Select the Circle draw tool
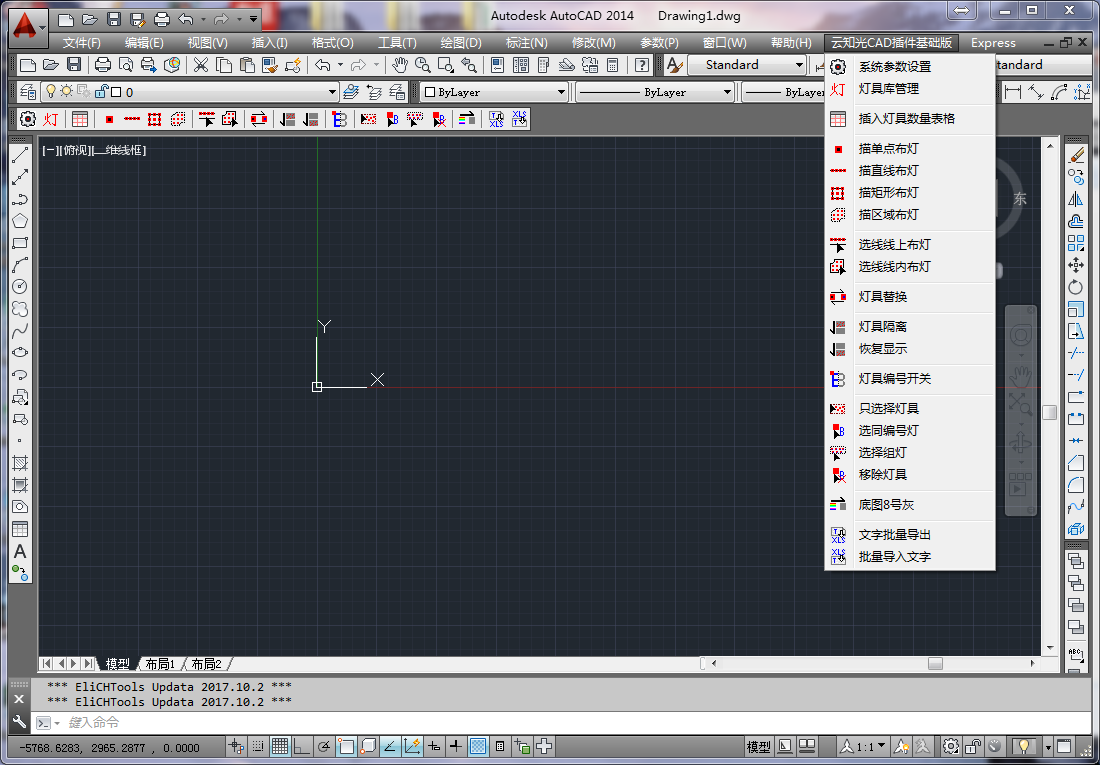The width and height of the screenshot is (1100, 765). point(20,286)
